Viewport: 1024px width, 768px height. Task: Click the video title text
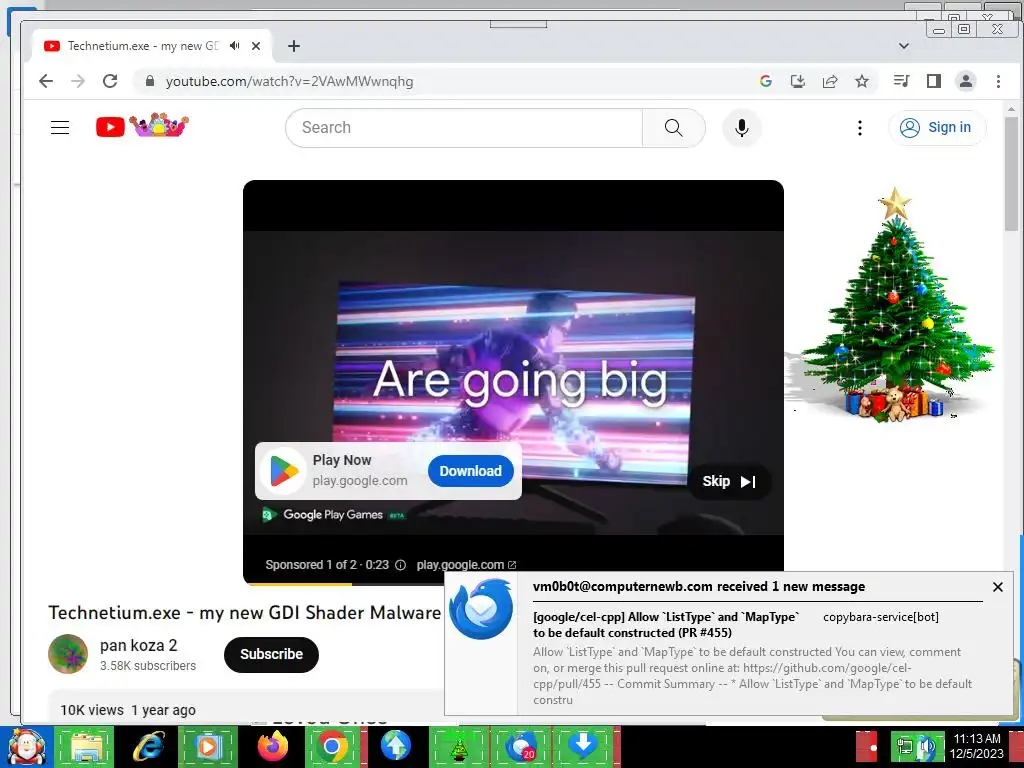pos(245,613)
